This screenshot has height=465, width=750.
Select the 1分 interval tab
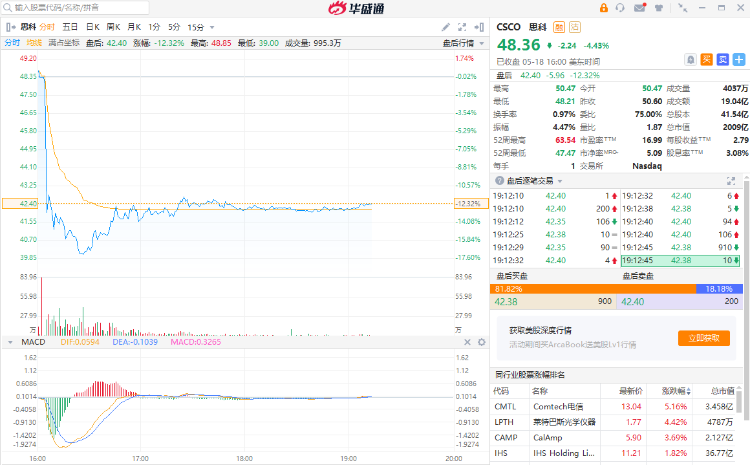pos(154,27)
